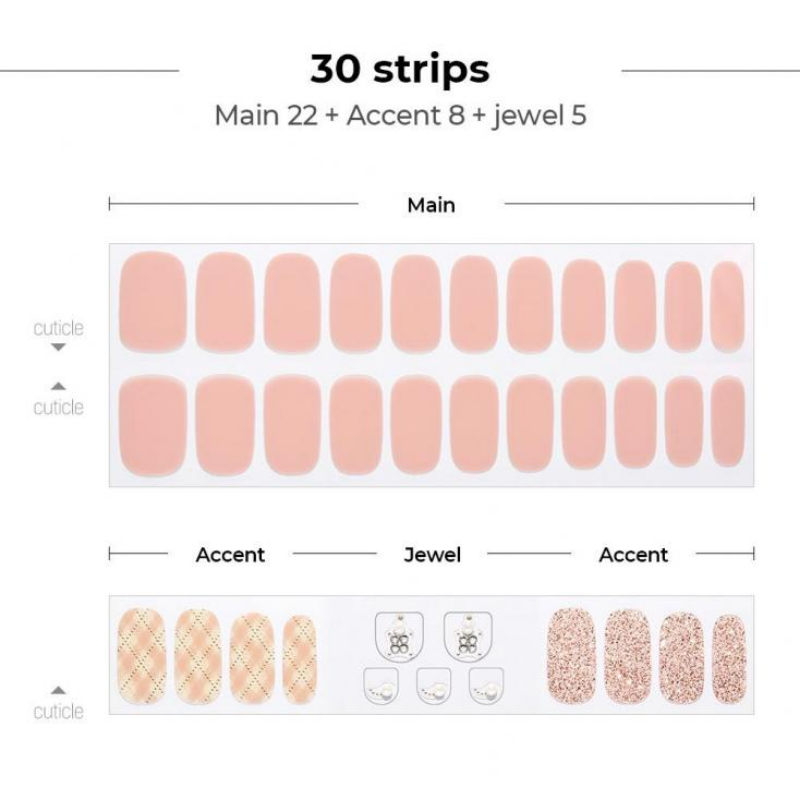
Task: Click the "Main 22 + Accent 8 + jewel 5" text
Action: 399,115
